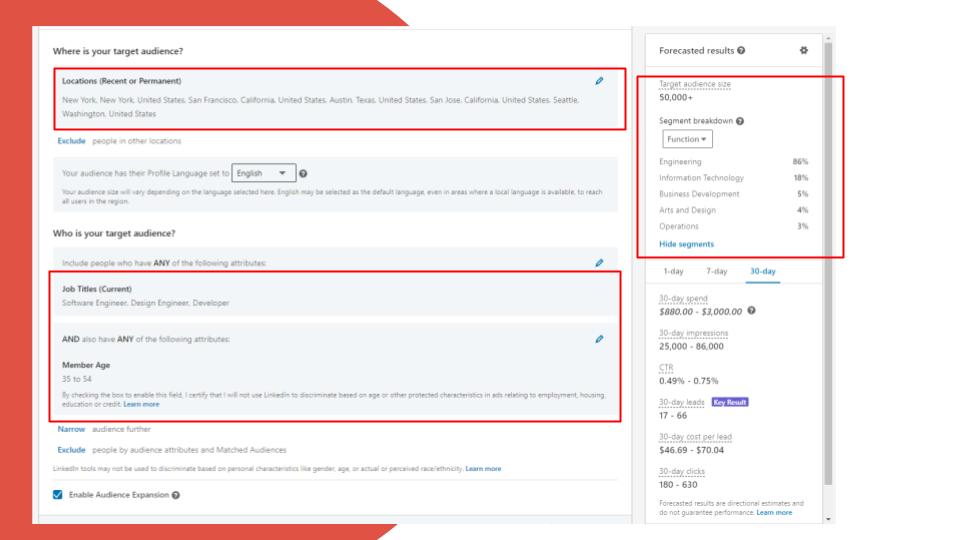
Task: Select the 30-day forecast tab
Action: coord(762,271)
